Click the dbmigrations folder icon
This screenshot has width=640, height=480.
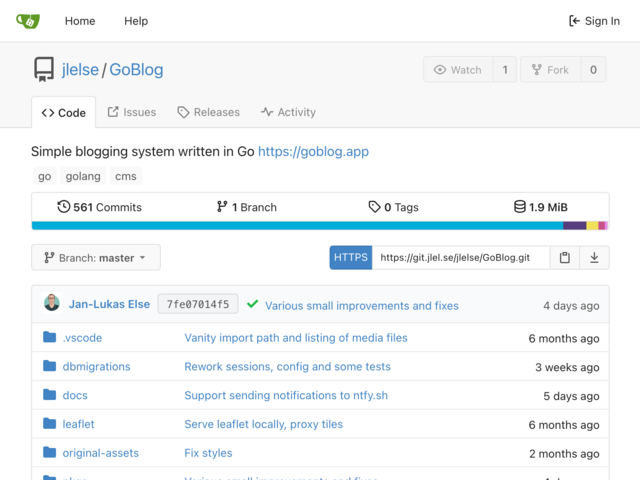click(50, 366)
